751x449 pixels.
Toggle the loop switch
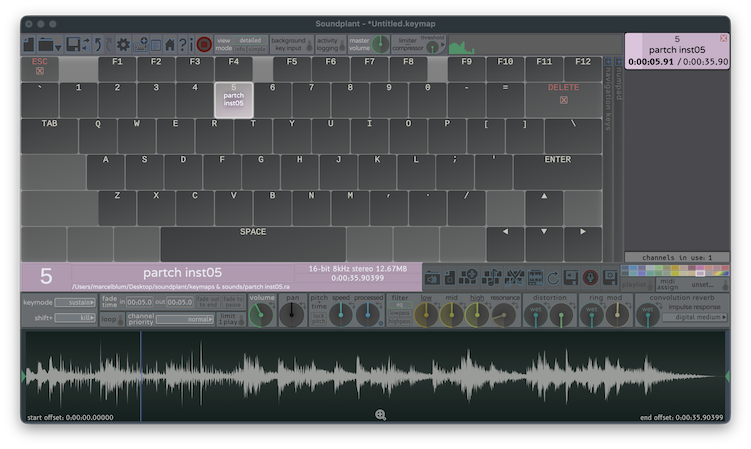click(x=121, y=319)
